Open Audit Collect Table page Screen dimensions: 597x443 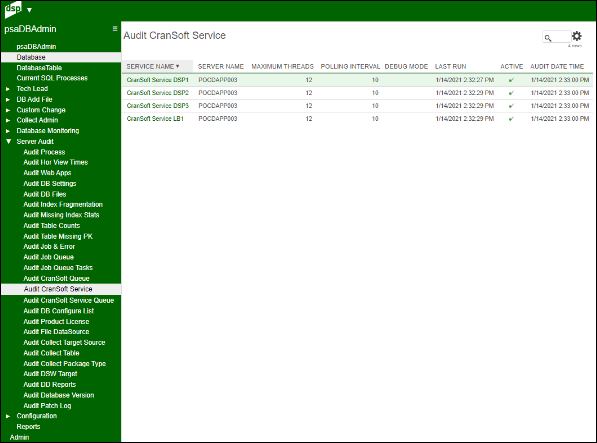pyautogui.click(x=51, y=353)
